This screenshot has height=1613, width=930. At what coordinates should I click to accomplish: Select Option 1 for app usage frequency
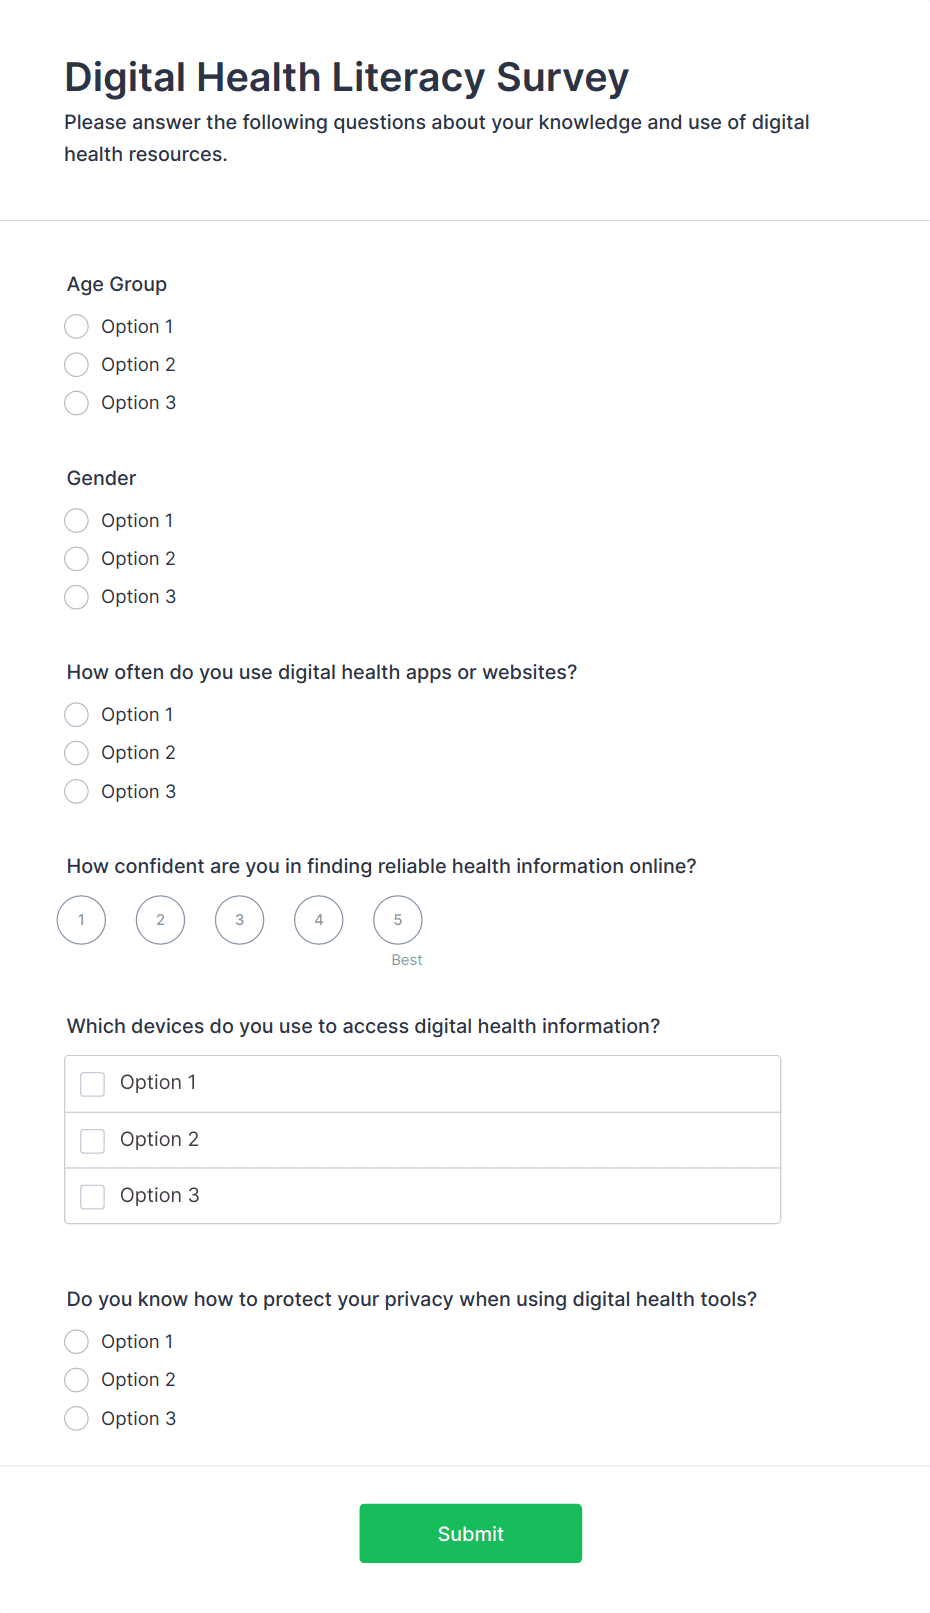click(77, 715)
